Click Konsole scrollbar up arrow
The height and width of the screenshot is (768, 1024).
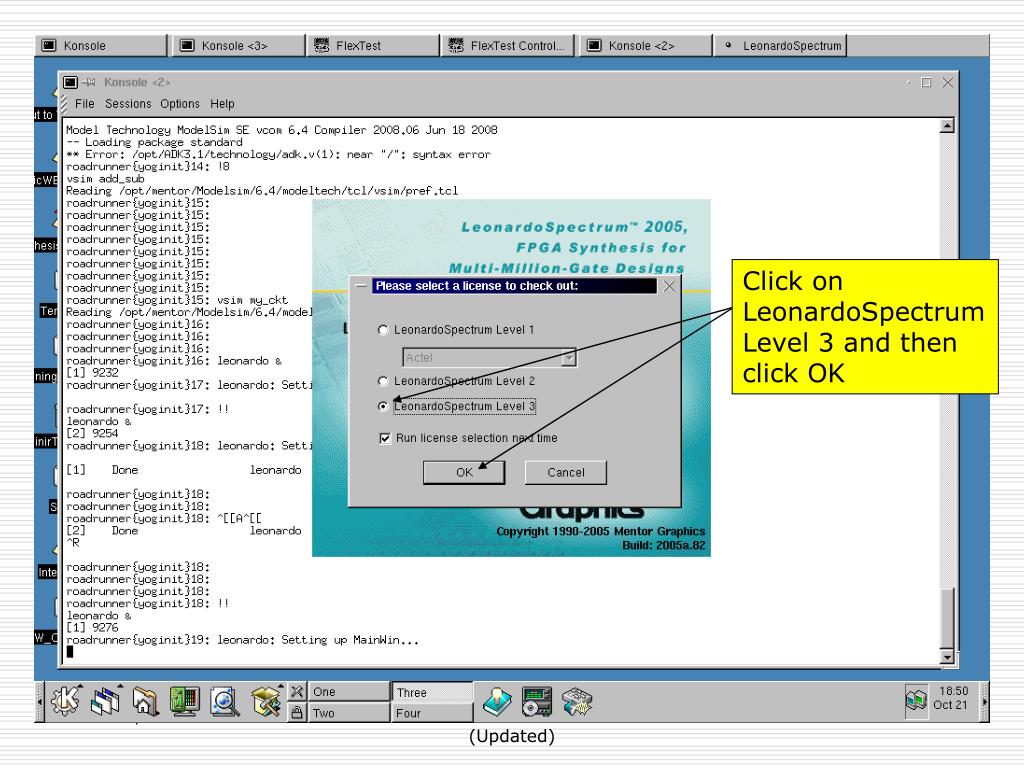tap(947, 126)
